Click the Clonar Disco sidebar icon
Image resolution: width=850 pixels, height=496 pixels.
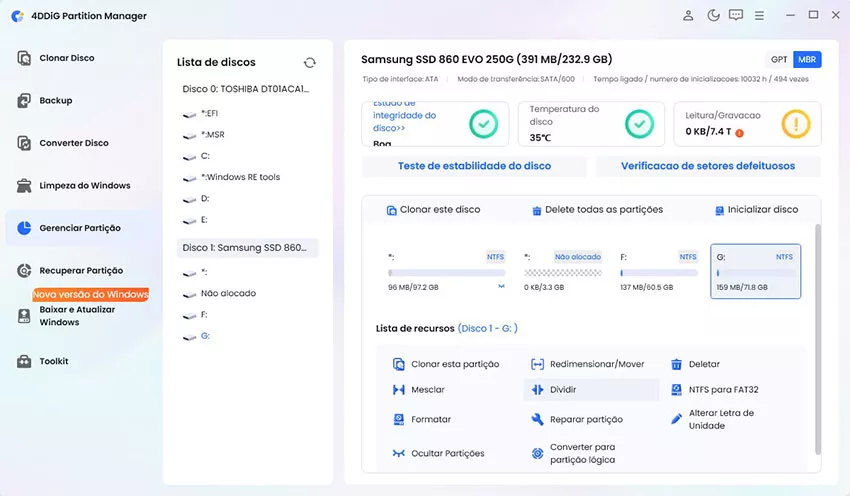pyautogui.click(x=24, y=58)
